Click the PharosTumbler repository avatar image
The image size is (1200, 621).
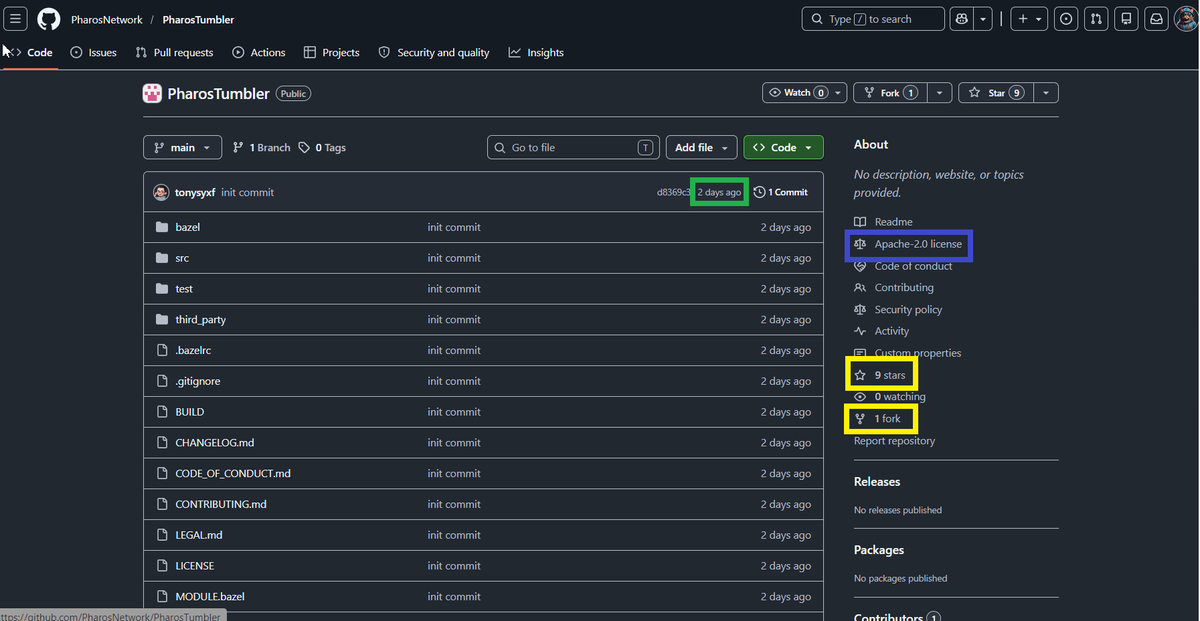coord(152,94)
